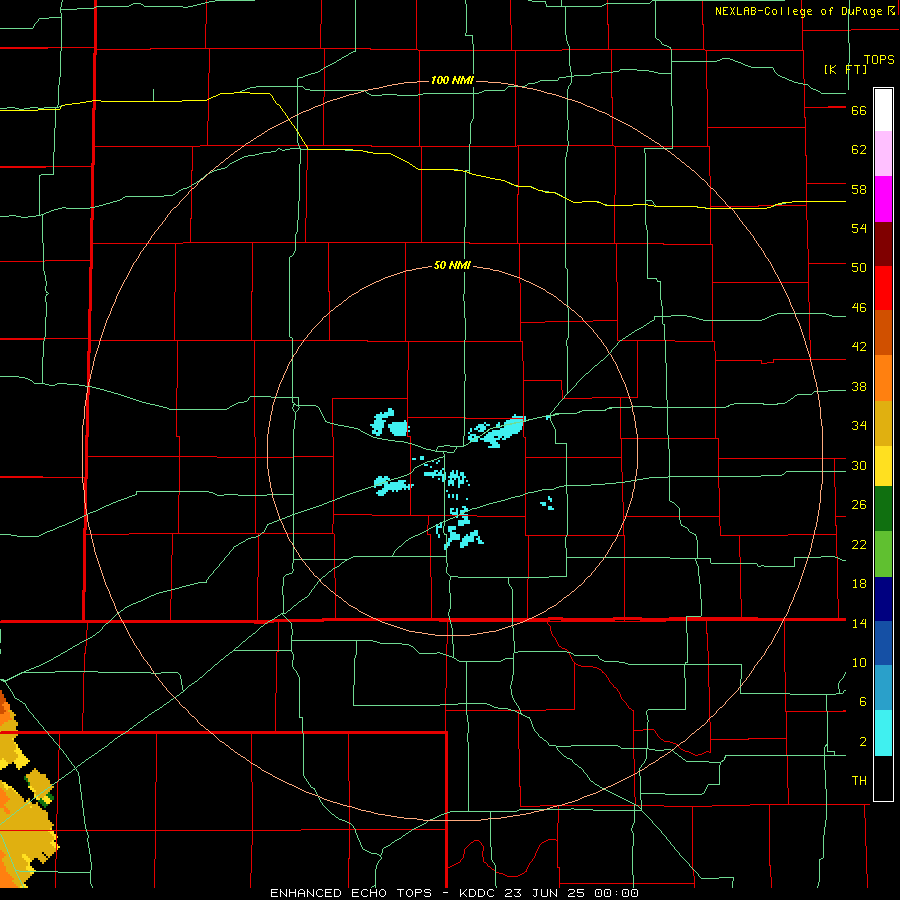
Task: Click the legend value "54"
Action: pos(859,228)
